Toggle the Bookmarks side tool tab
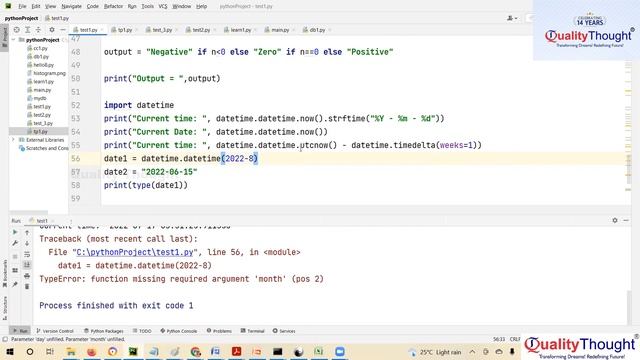The image size is (640, 360). [x=4, y=274]
